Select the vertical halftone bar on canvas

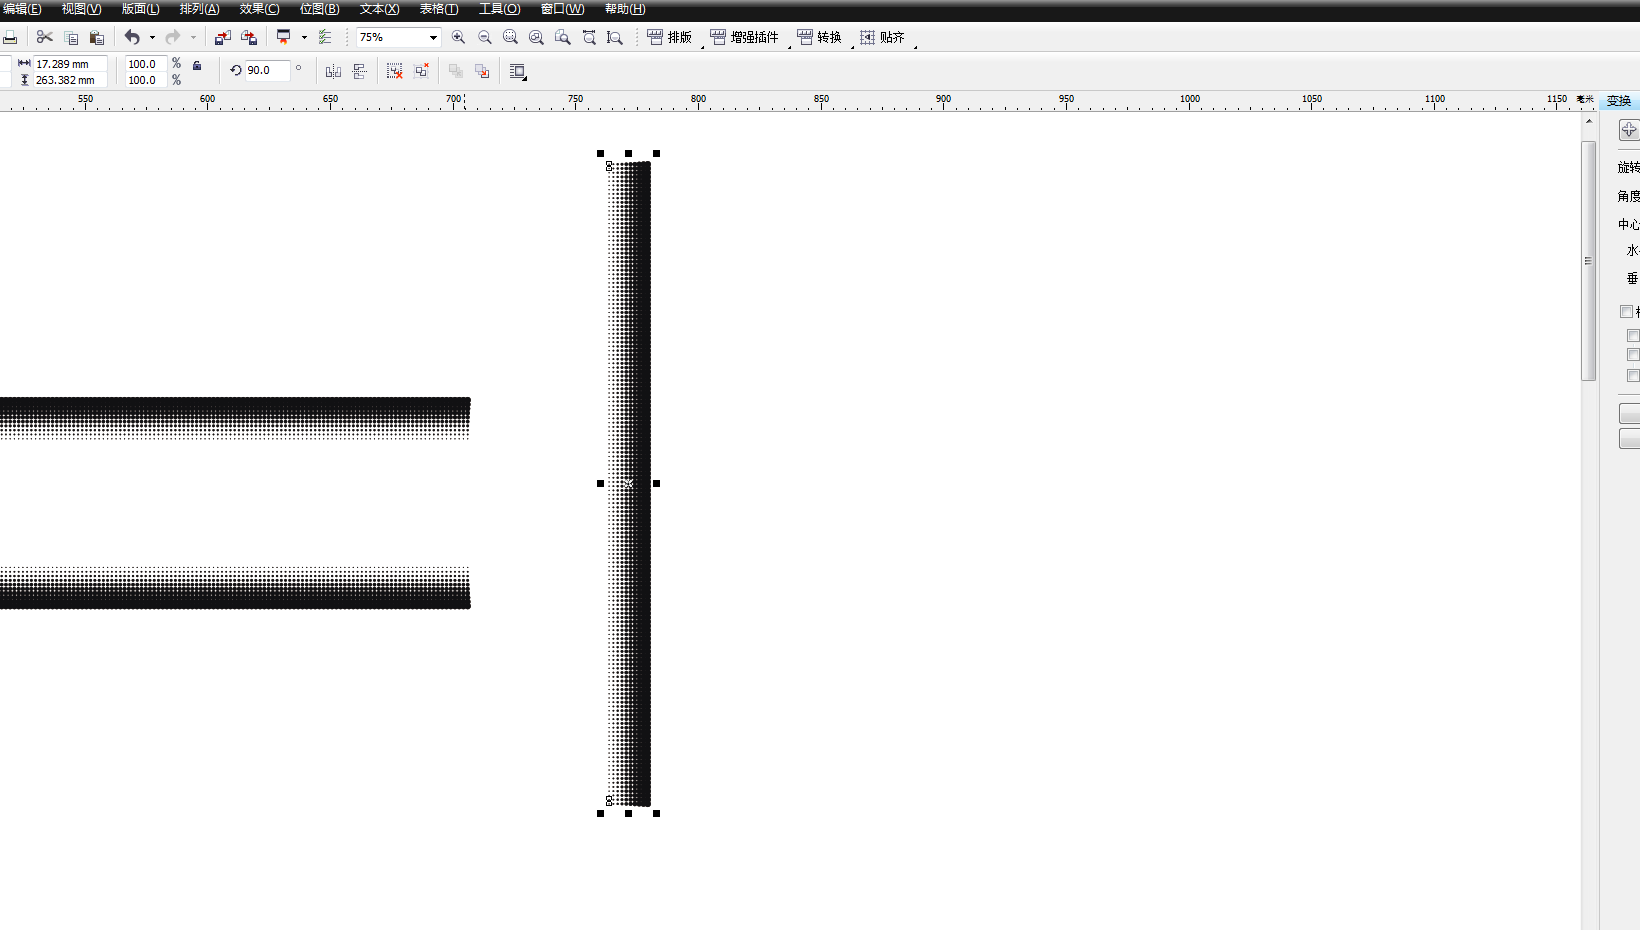[629, 484]
